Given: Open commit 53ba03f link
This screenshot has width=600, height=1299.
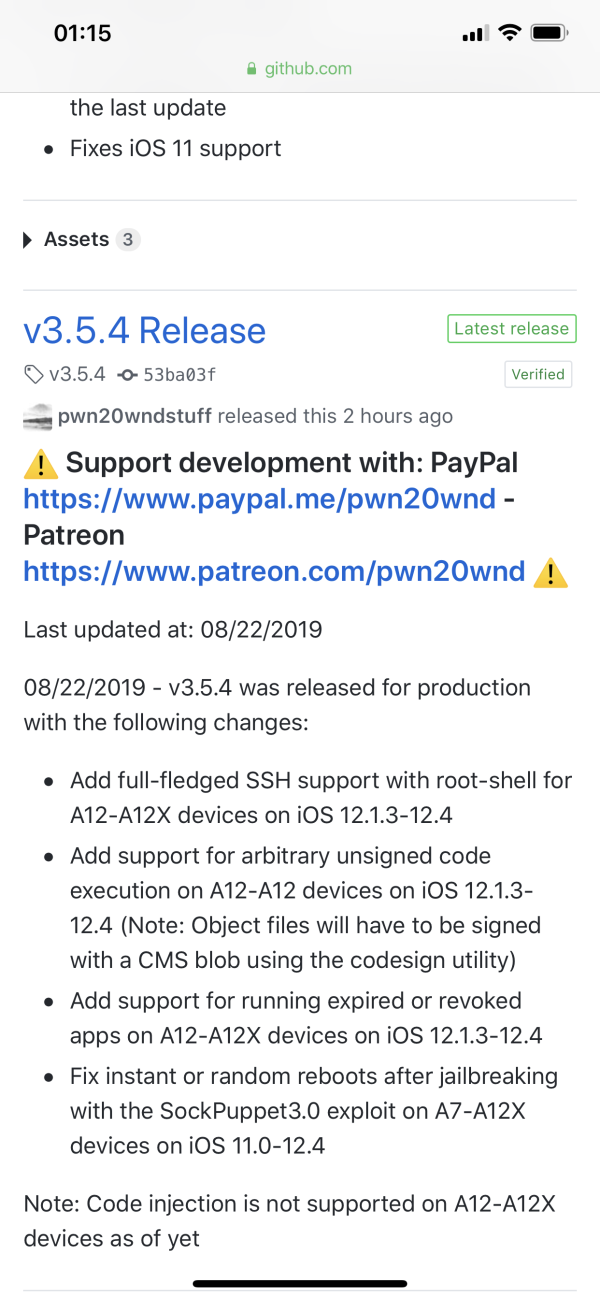Looking at the screenshot, I should click(180, 375).
